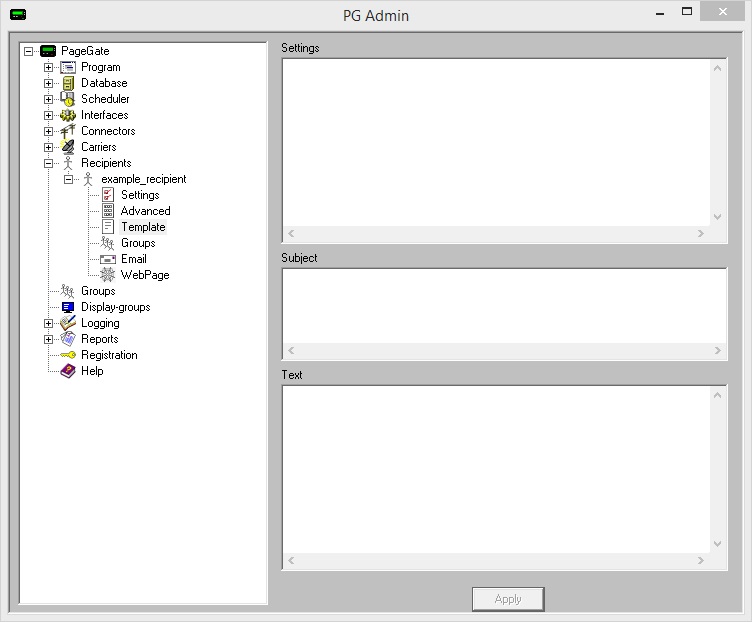The width and height of the screenshot is (752, 622).
Task: Open the Help tree label
Action: [x=92, y=371]
